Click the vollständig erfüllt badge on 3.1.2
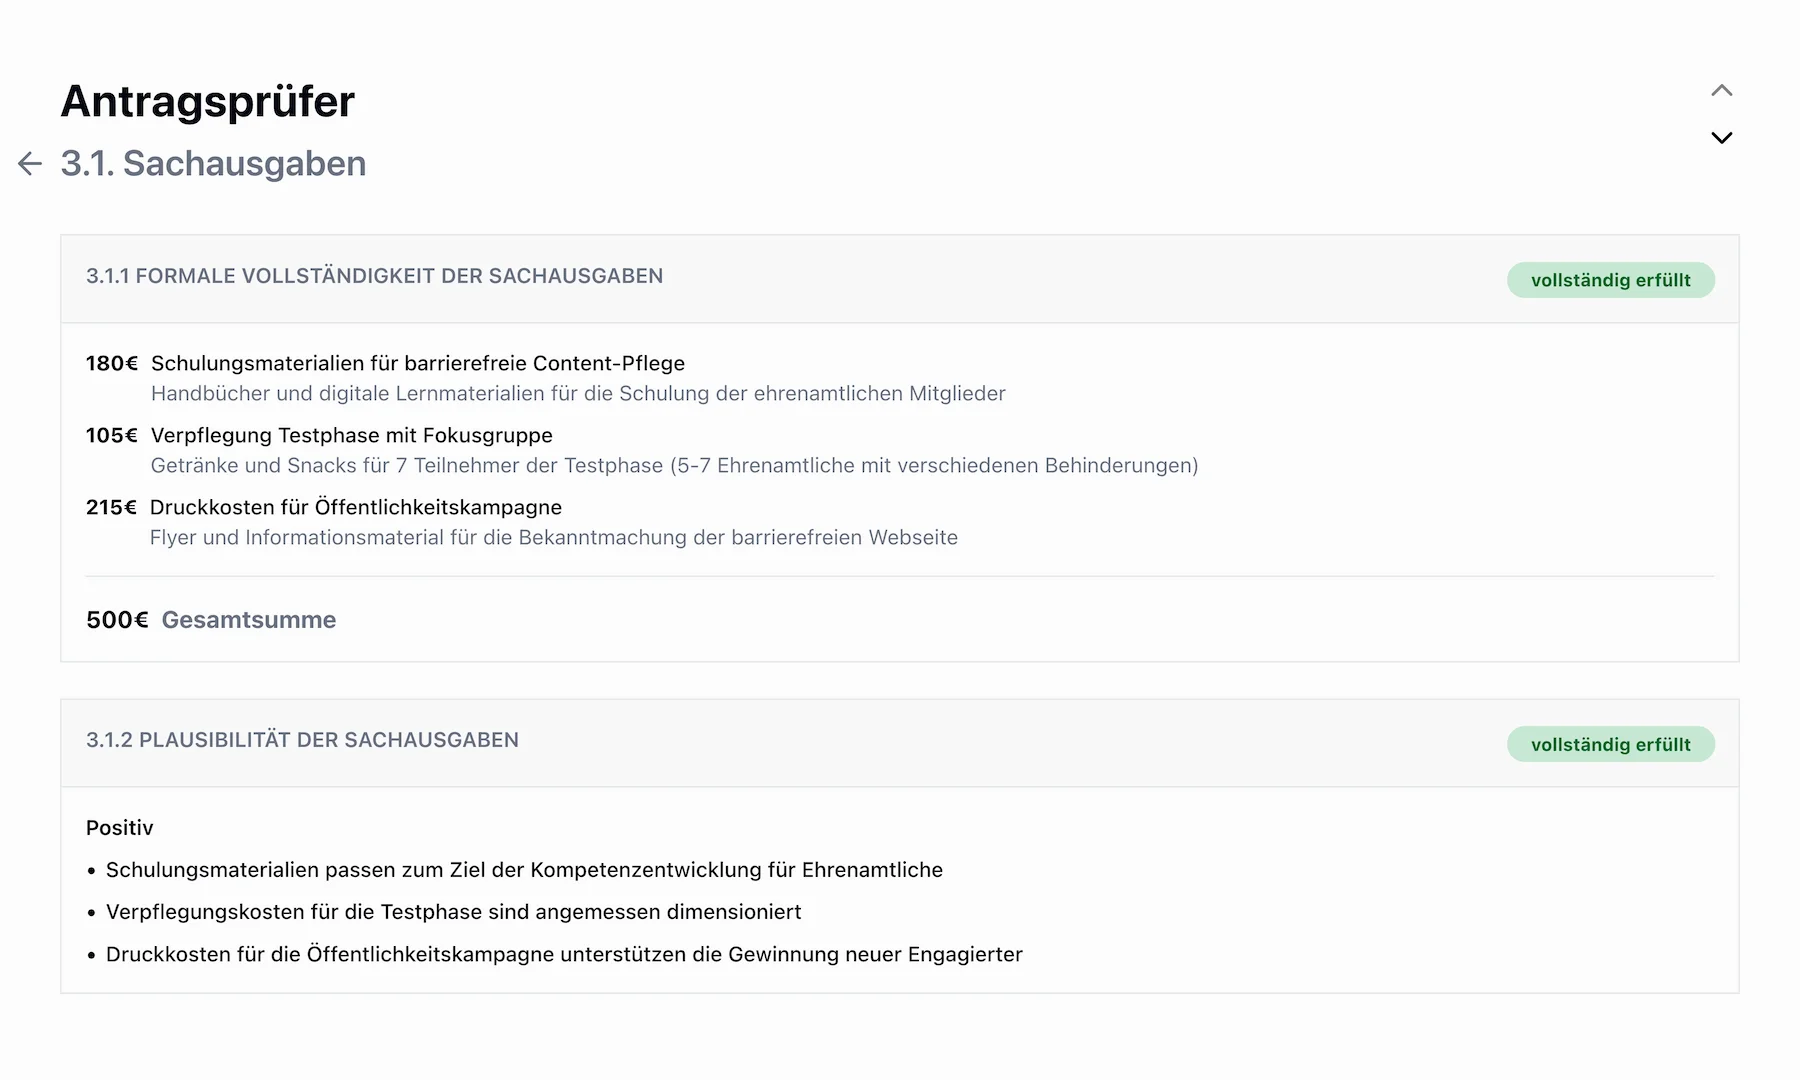The image size is (1800, 1080). pos(1610,744)
